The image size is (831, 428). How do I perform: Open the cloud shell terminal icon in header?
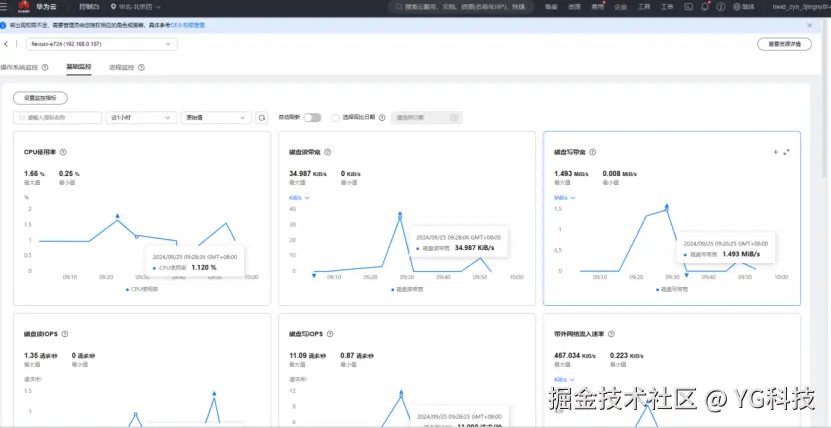coord(688,7)
